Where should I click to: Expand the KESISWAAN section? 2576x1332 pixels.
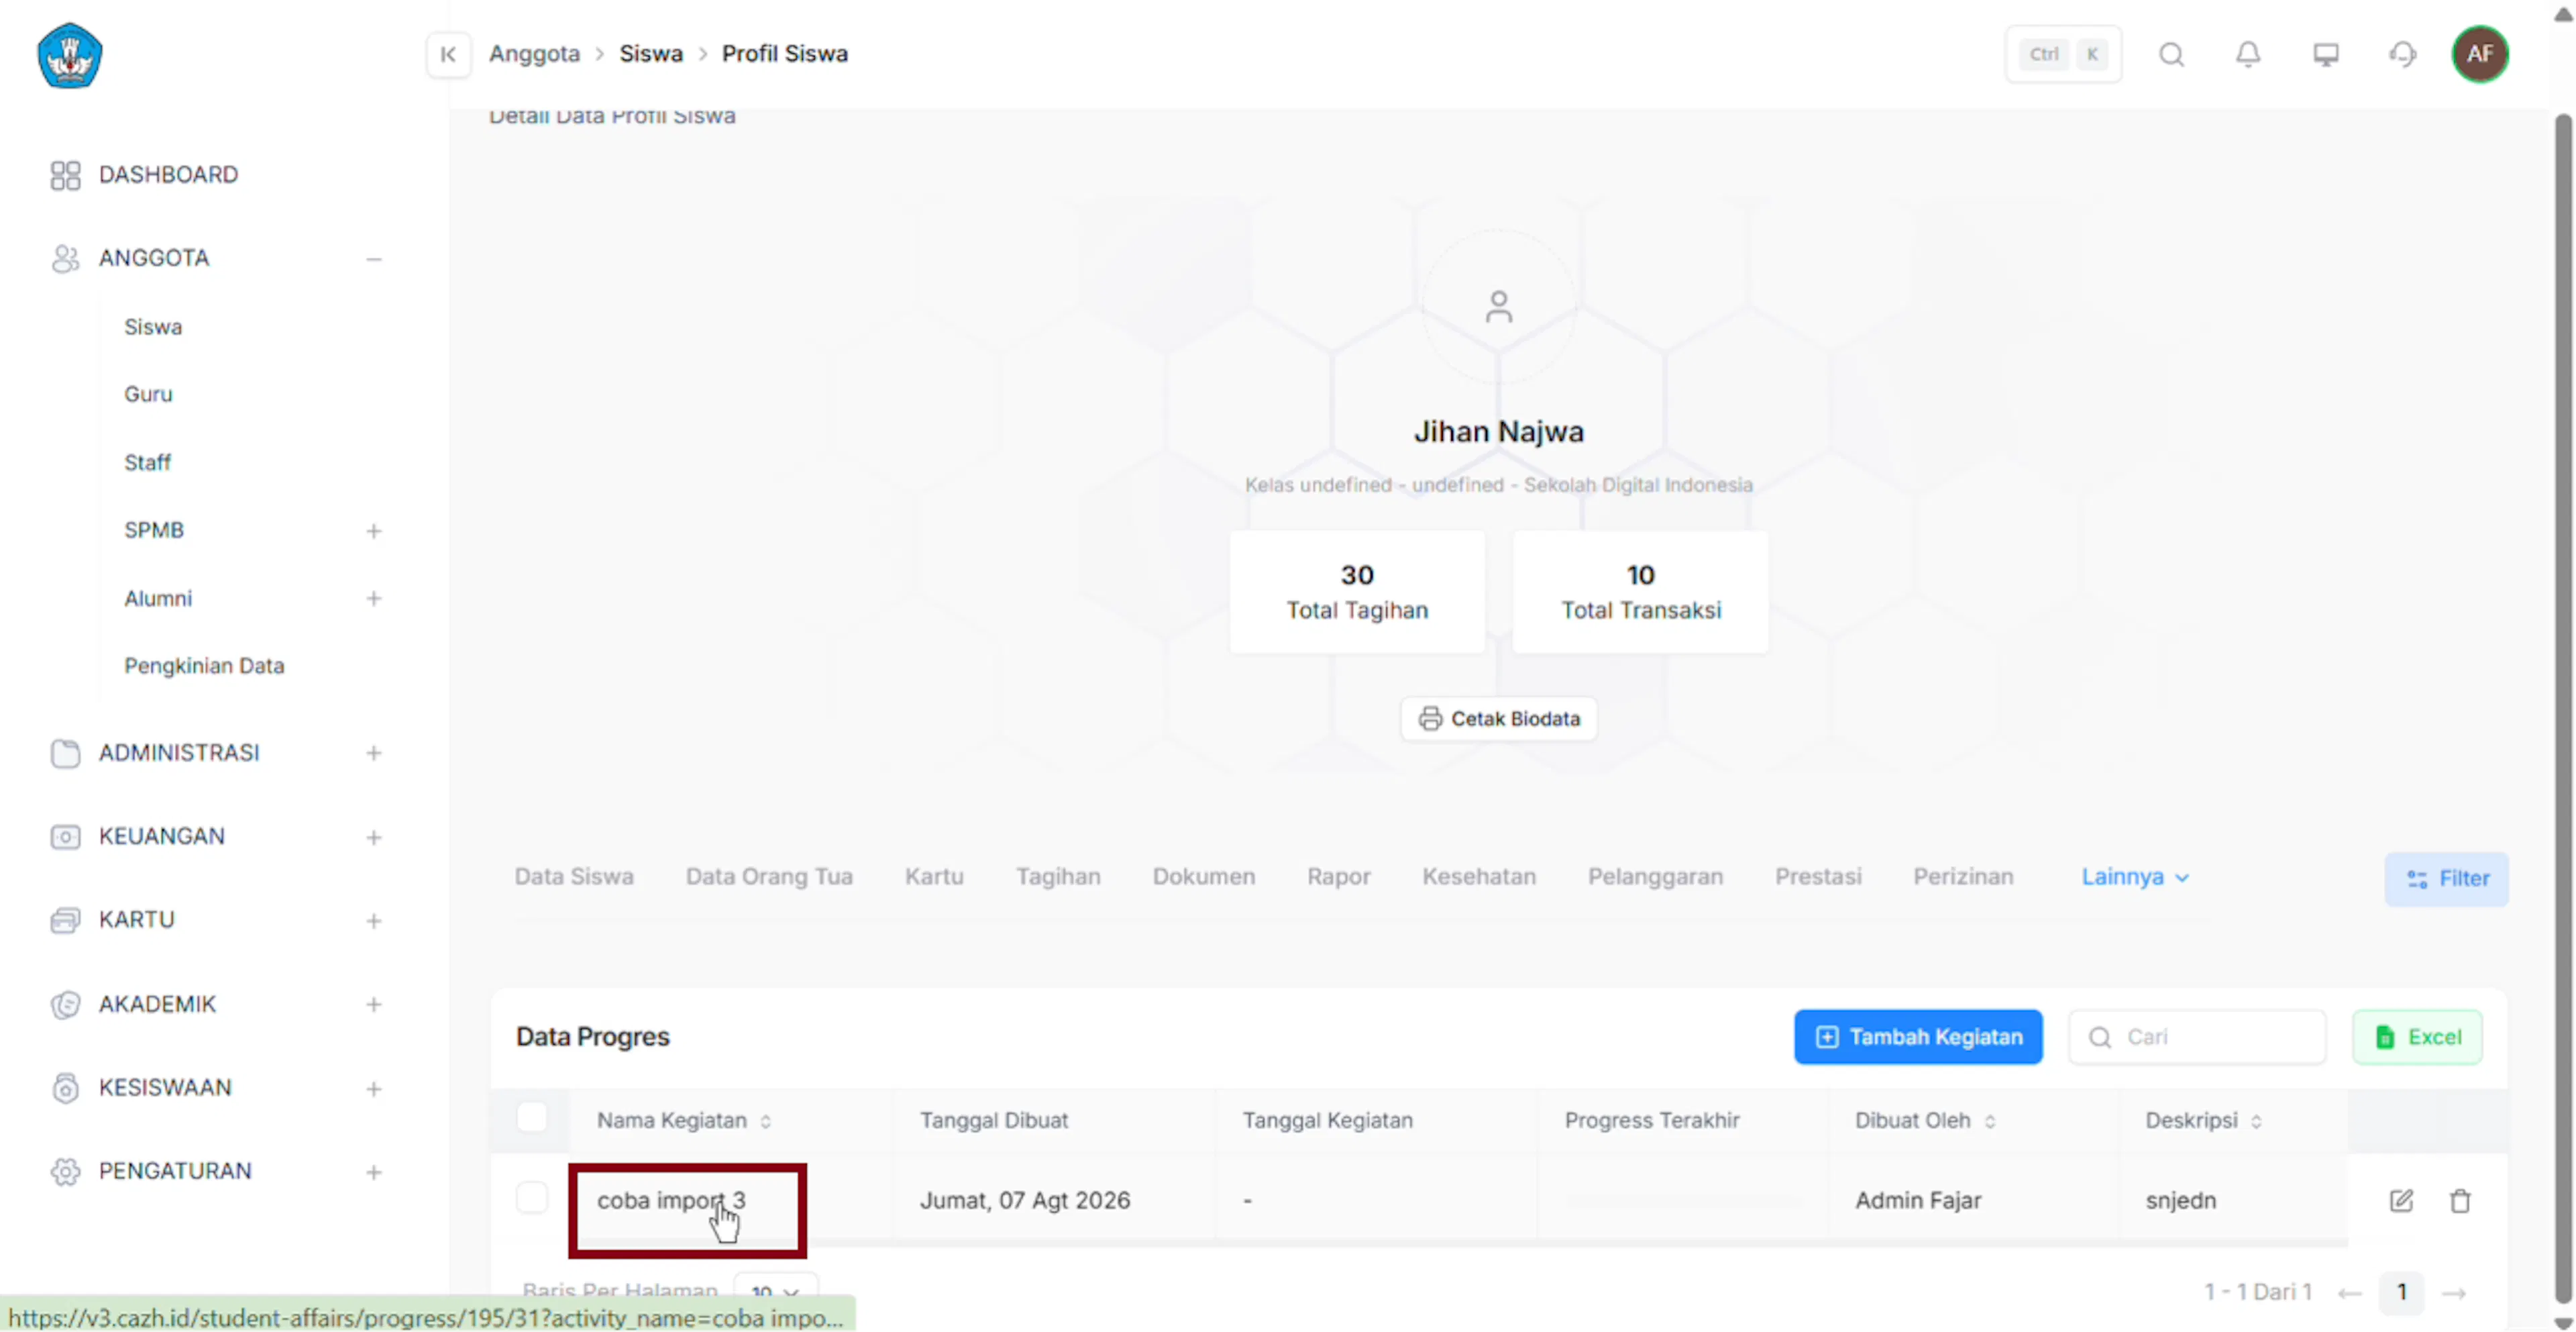(x=373, y=1088)
